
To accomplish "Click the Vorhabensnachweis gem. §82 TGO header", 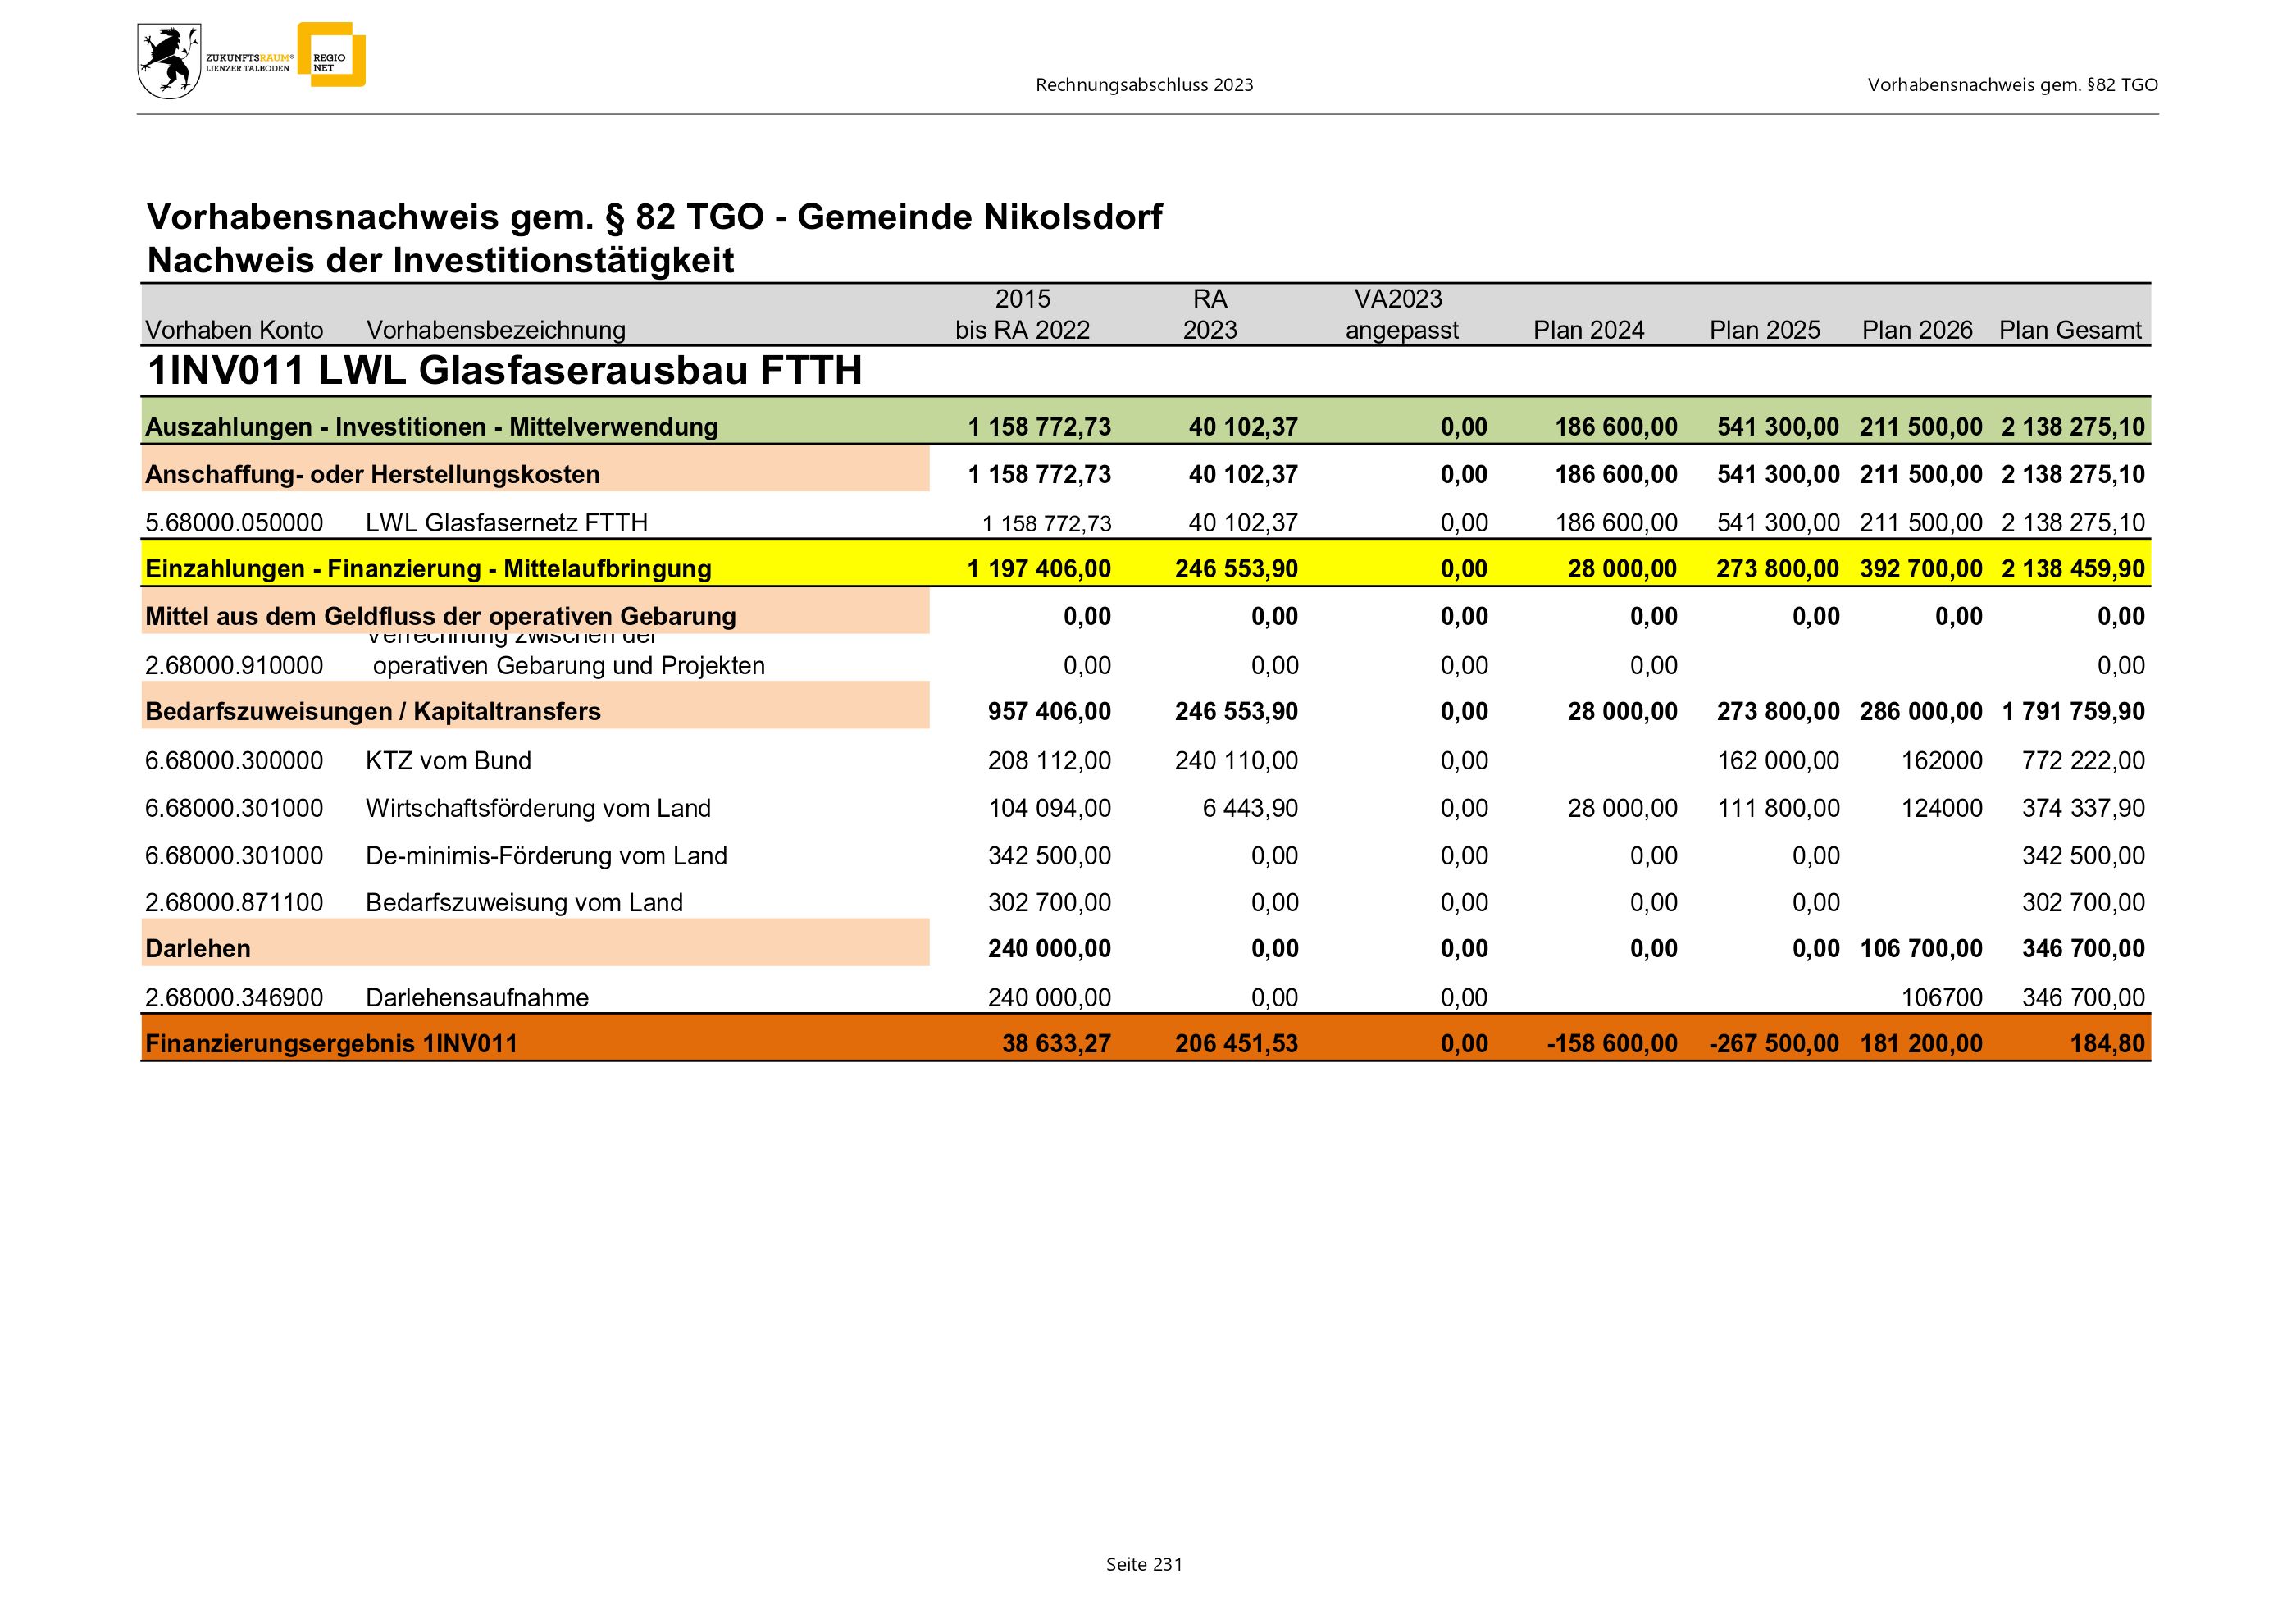I will pos(2012,85).
